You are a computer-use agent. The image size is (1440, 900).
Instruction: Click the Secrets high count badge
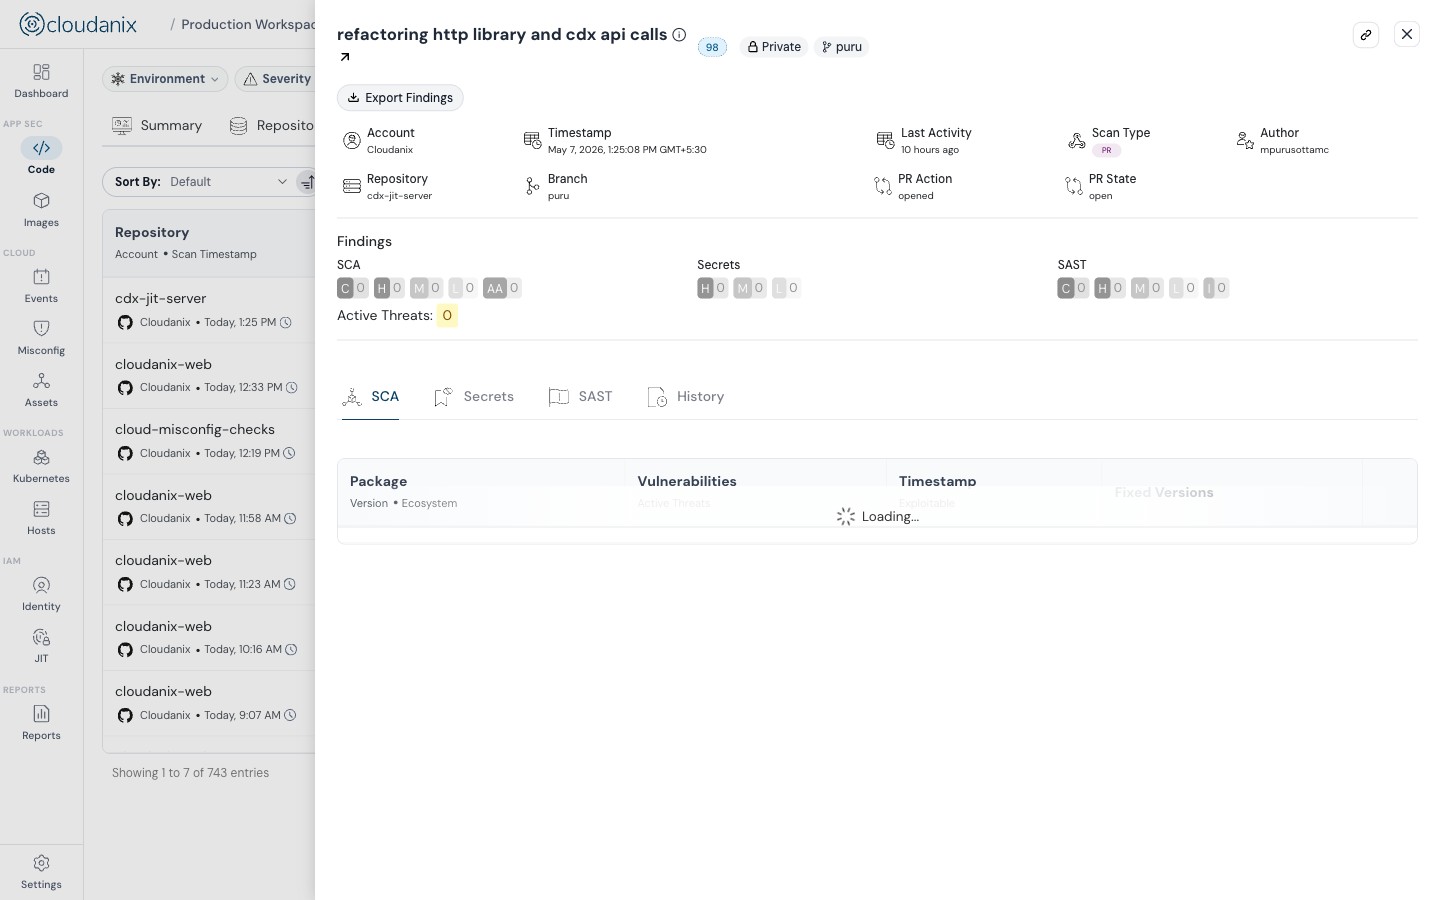(x=712, y=288)
